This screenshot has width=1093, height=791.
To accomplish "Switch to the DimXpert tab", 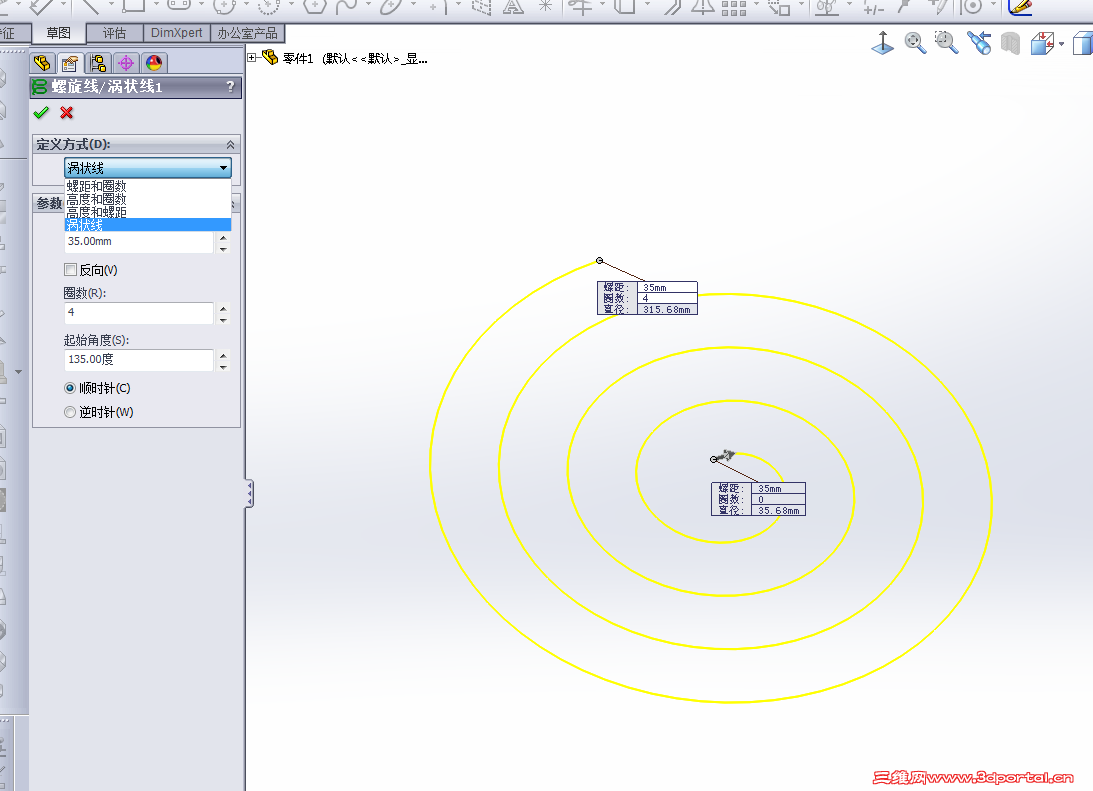I will [176, 33].
